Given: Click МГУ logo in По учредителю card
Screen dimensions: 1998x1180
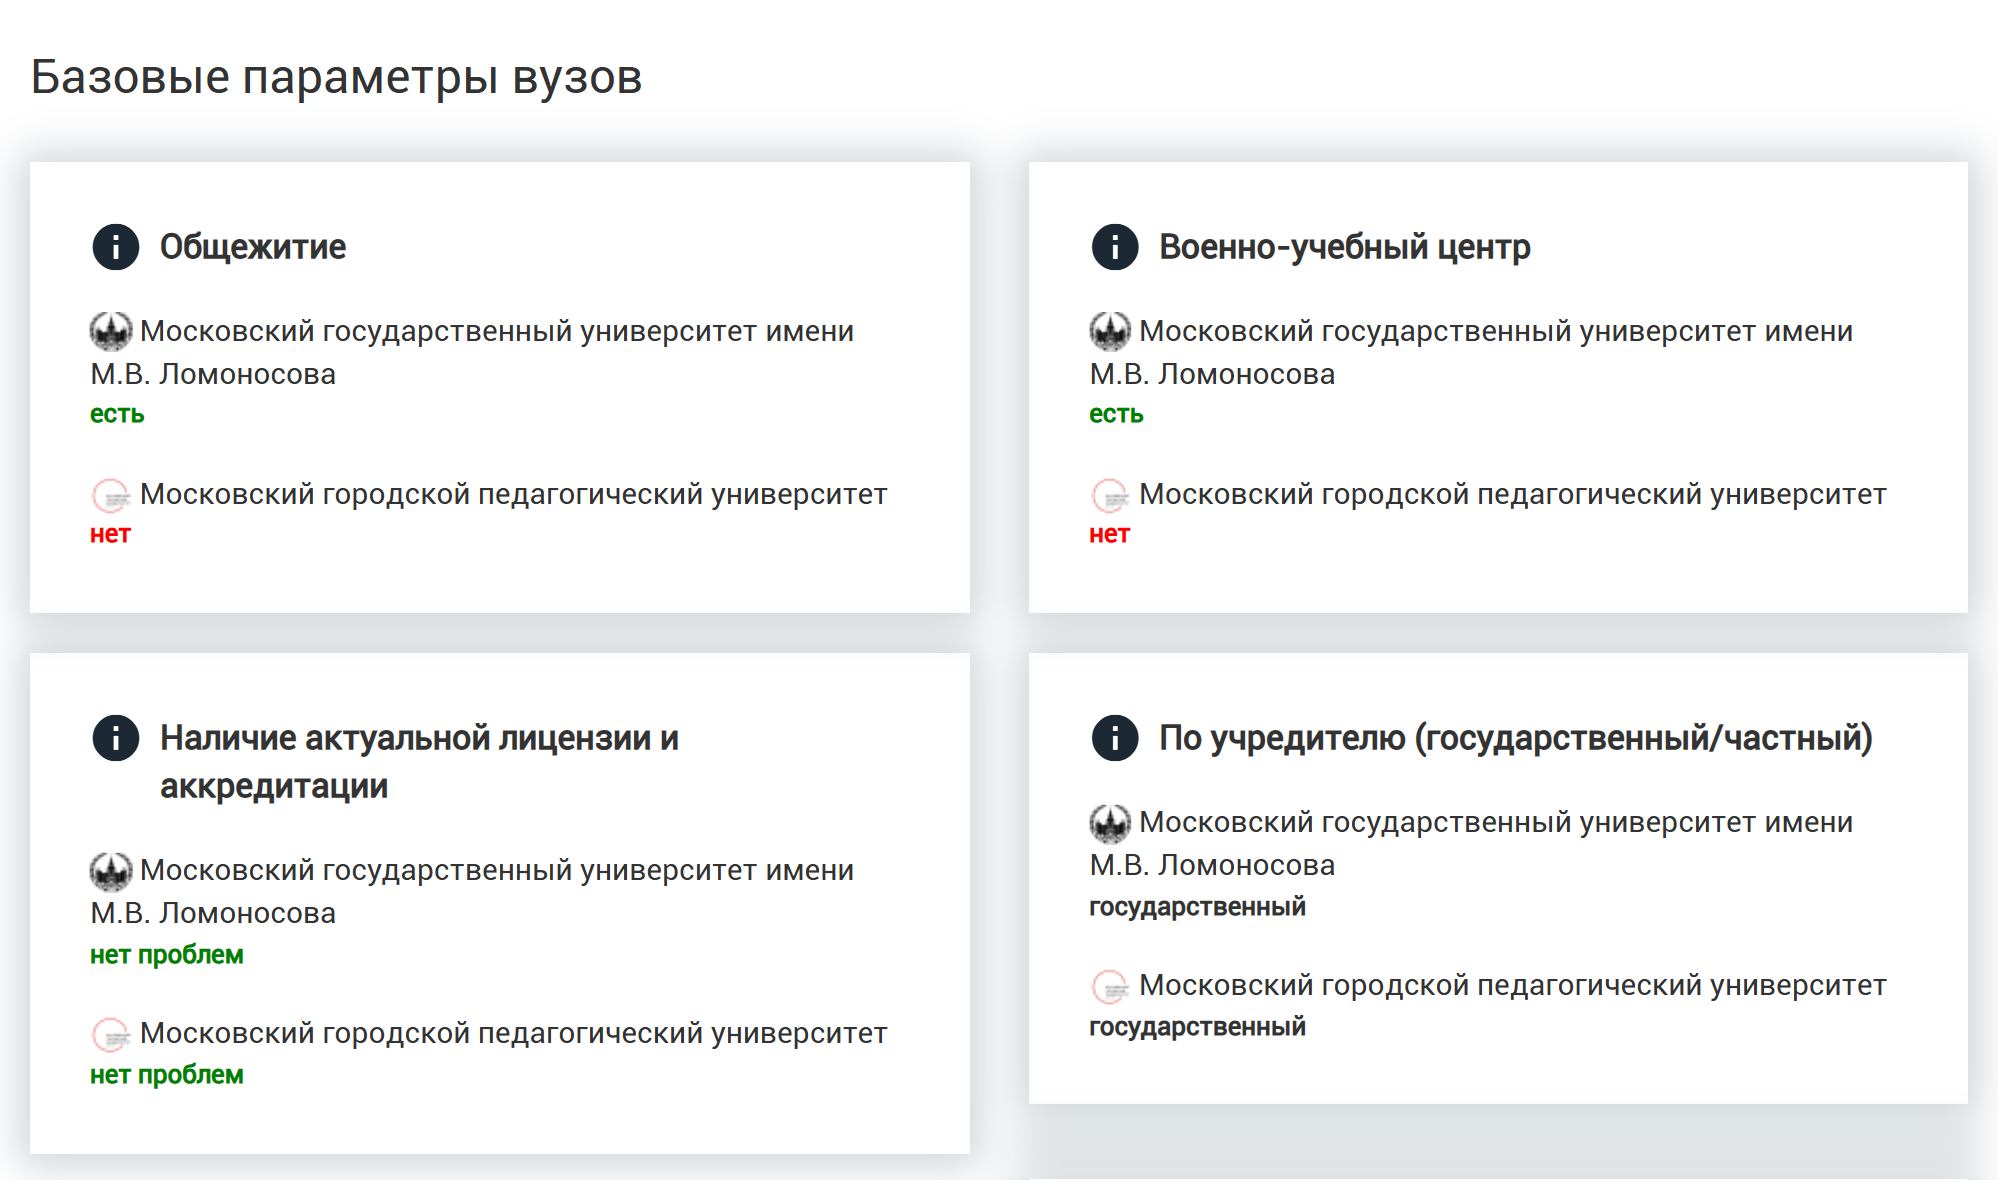Looking at the screenshot, I should [1110, 822].
